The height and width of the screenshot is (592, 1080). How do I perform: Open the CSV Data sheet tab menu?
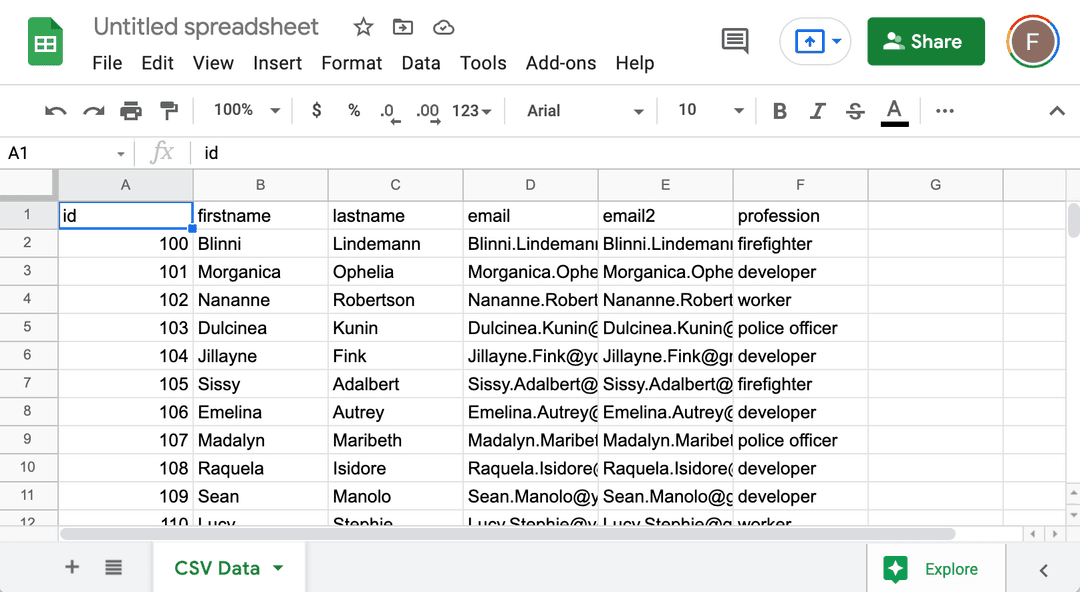(275, 566)
